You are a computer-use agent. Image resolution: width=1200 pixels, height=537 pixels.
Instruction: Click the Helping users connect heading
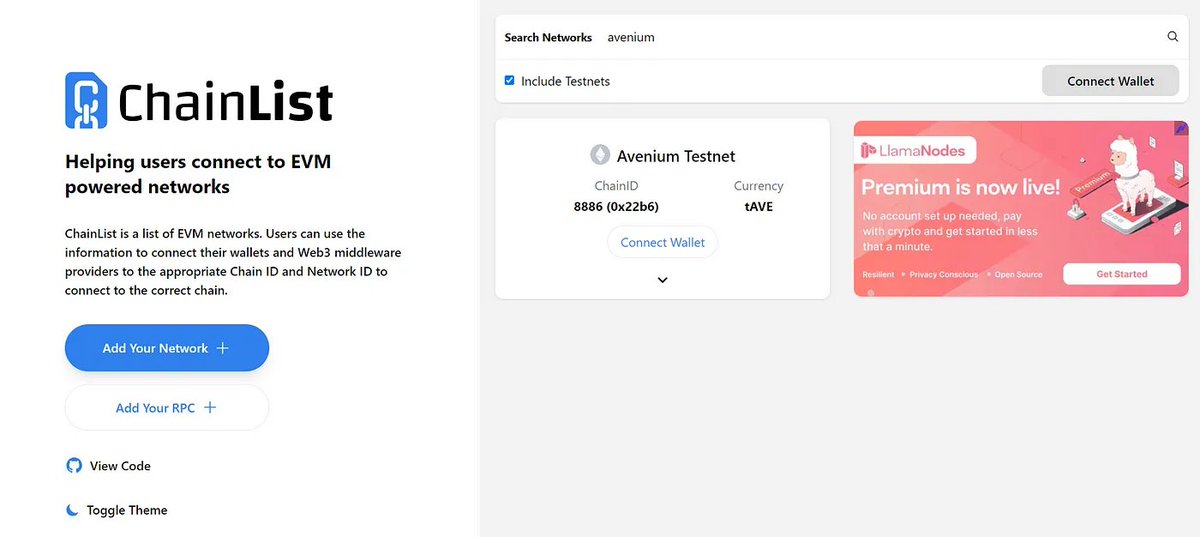(198, 174)
